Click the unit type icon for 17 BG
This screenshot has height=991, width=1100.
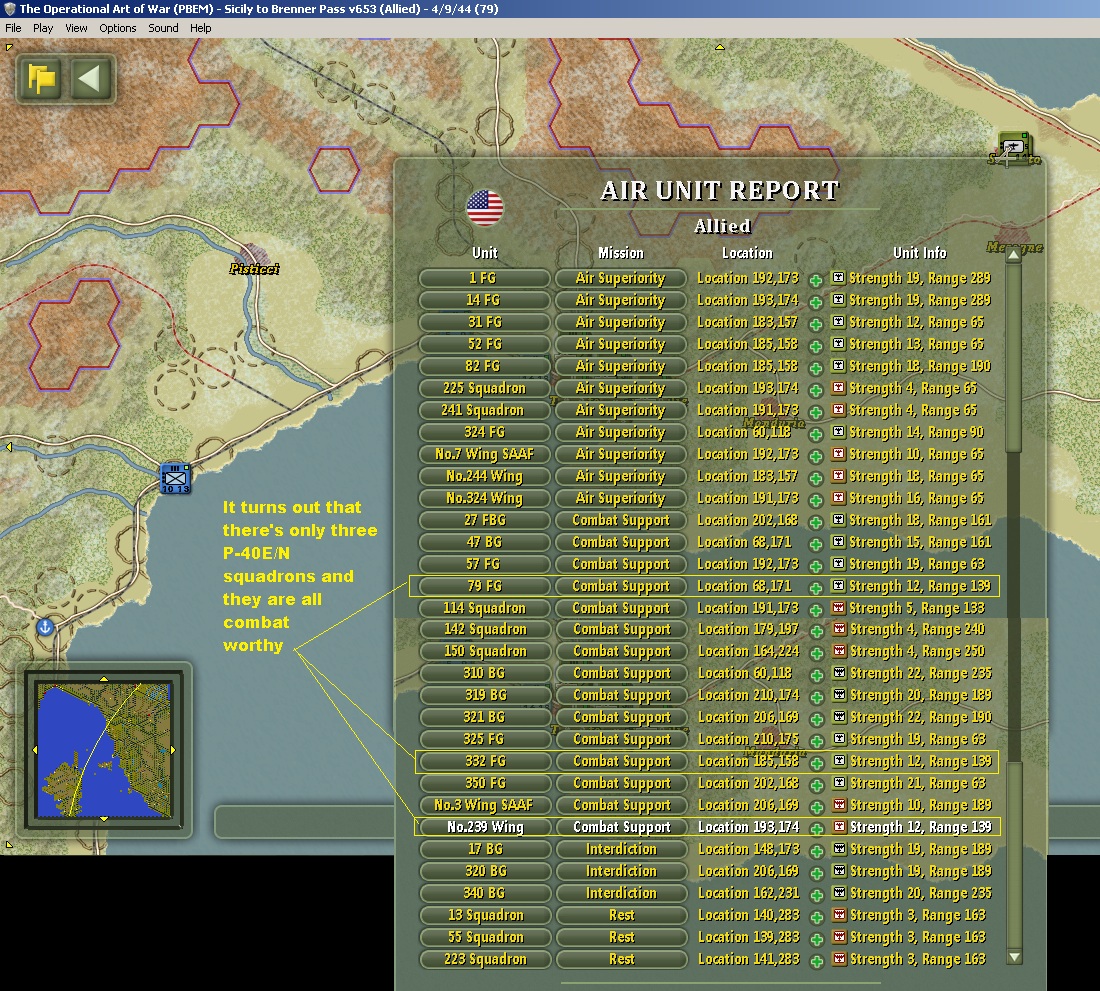click(x=839, y=848)
